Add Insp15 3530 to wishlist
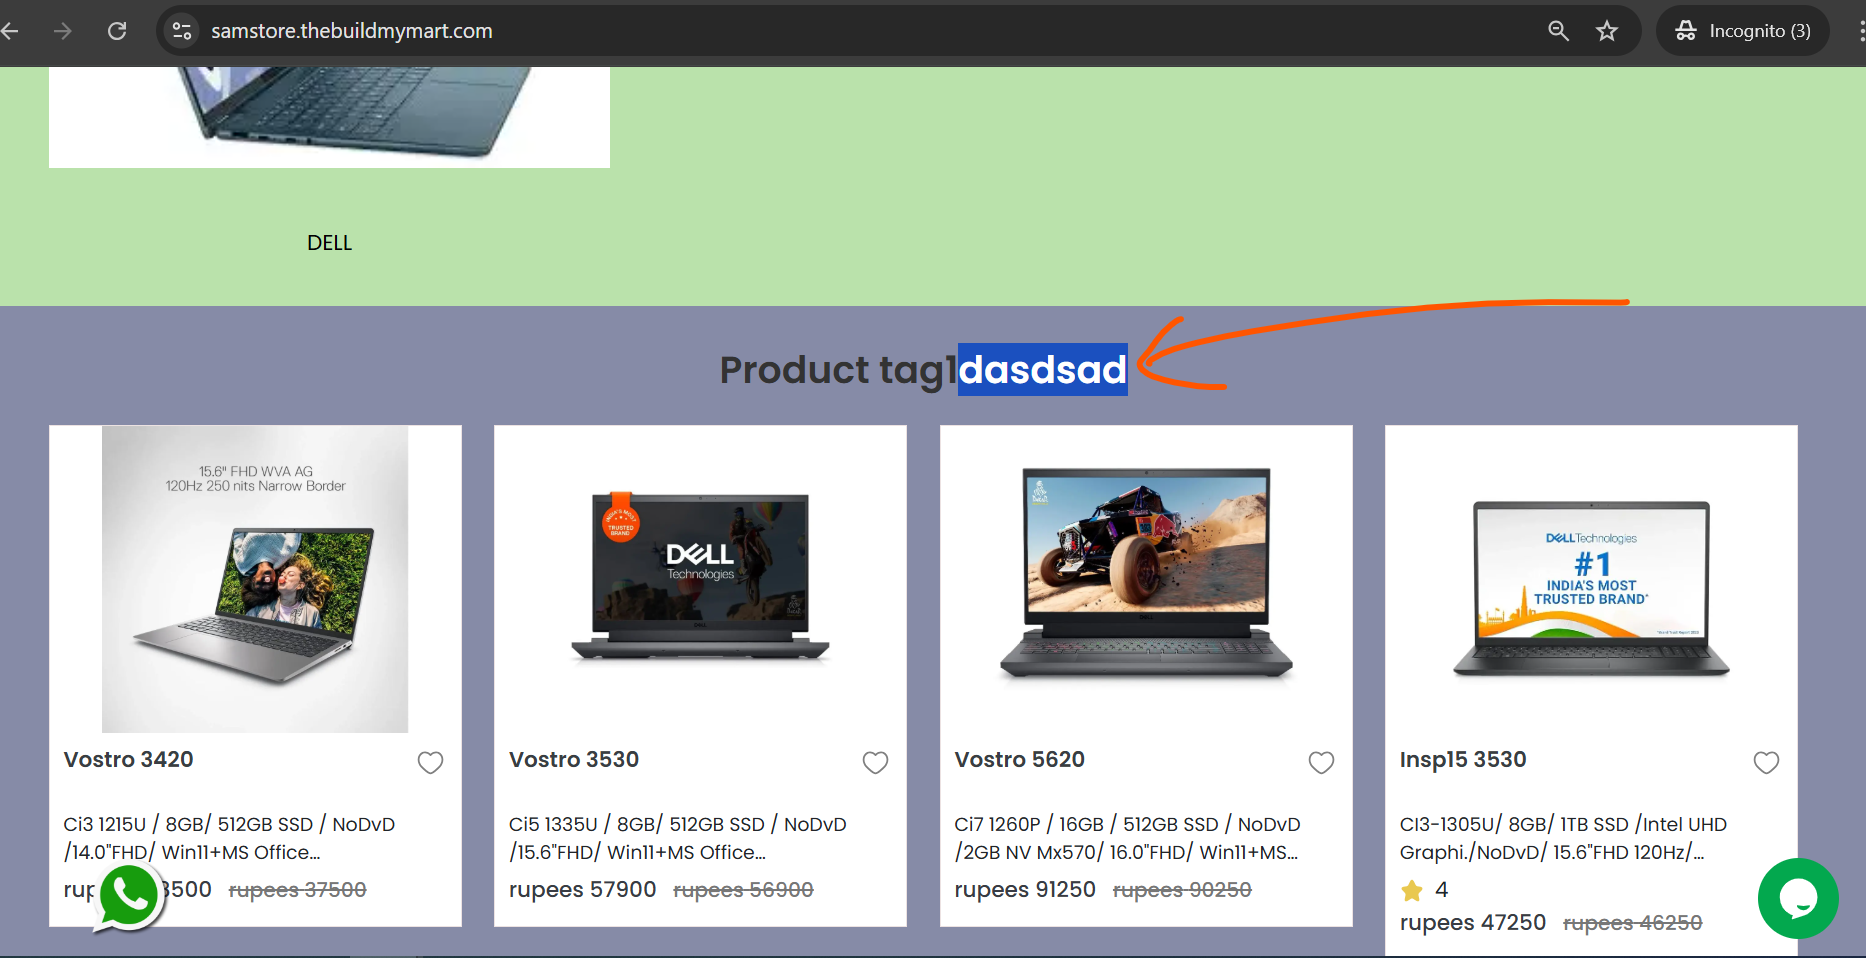This screenshot has height=958, width=1866. (1766, 762)
